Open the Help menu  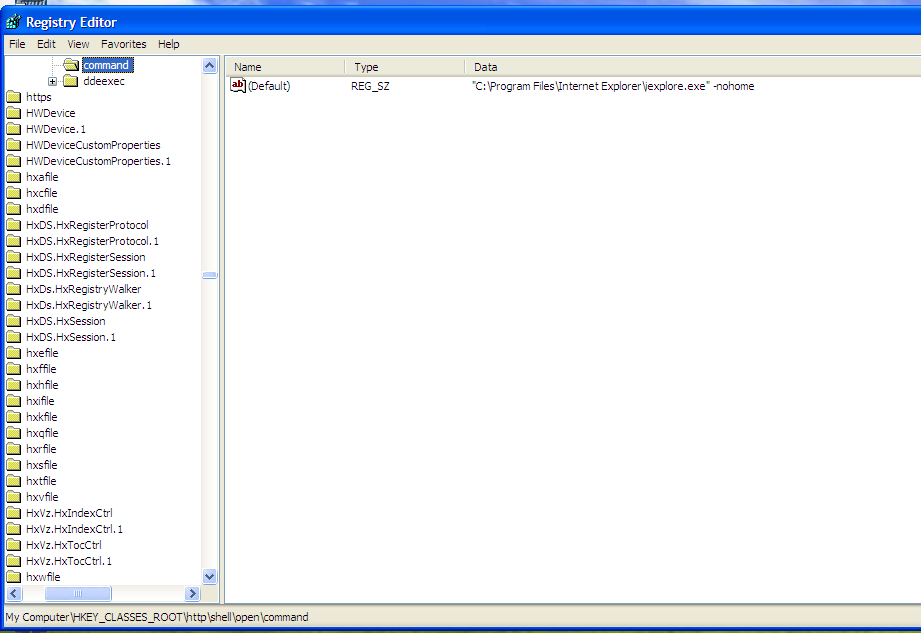[x=169, y=44]
